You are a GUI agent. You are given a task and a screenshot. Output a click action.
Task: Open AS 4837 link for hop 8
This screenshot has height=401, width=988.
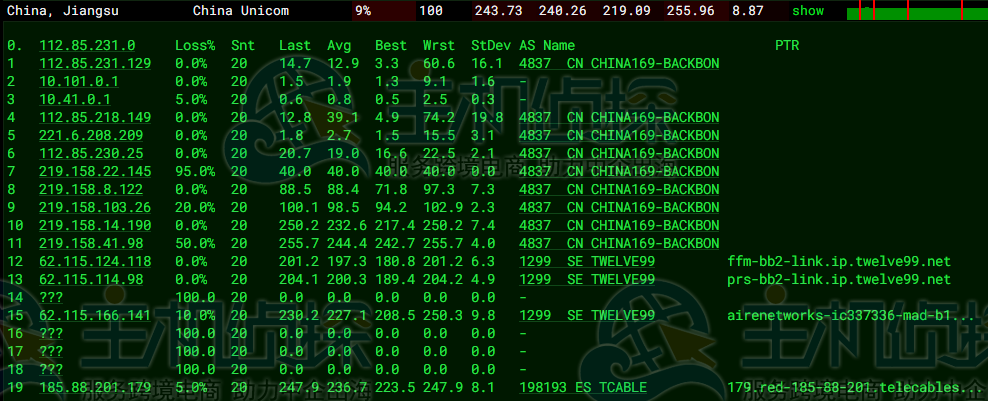pos(619,190)
